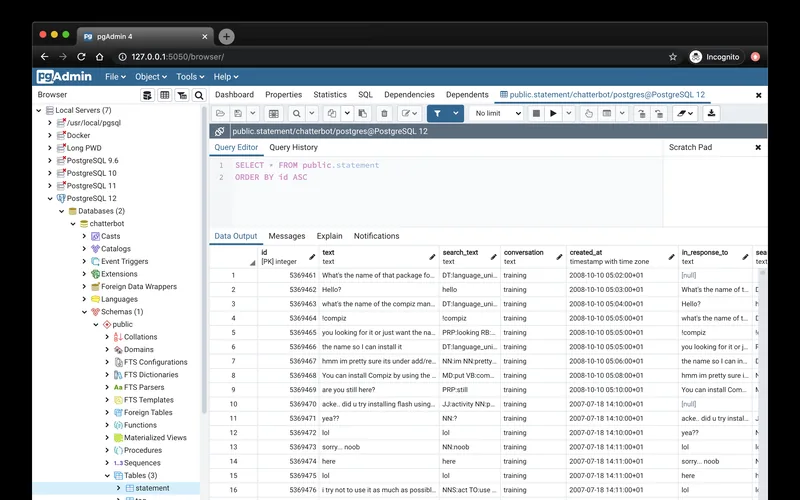
Task: Open the Object menu
Action: point(151,77)
